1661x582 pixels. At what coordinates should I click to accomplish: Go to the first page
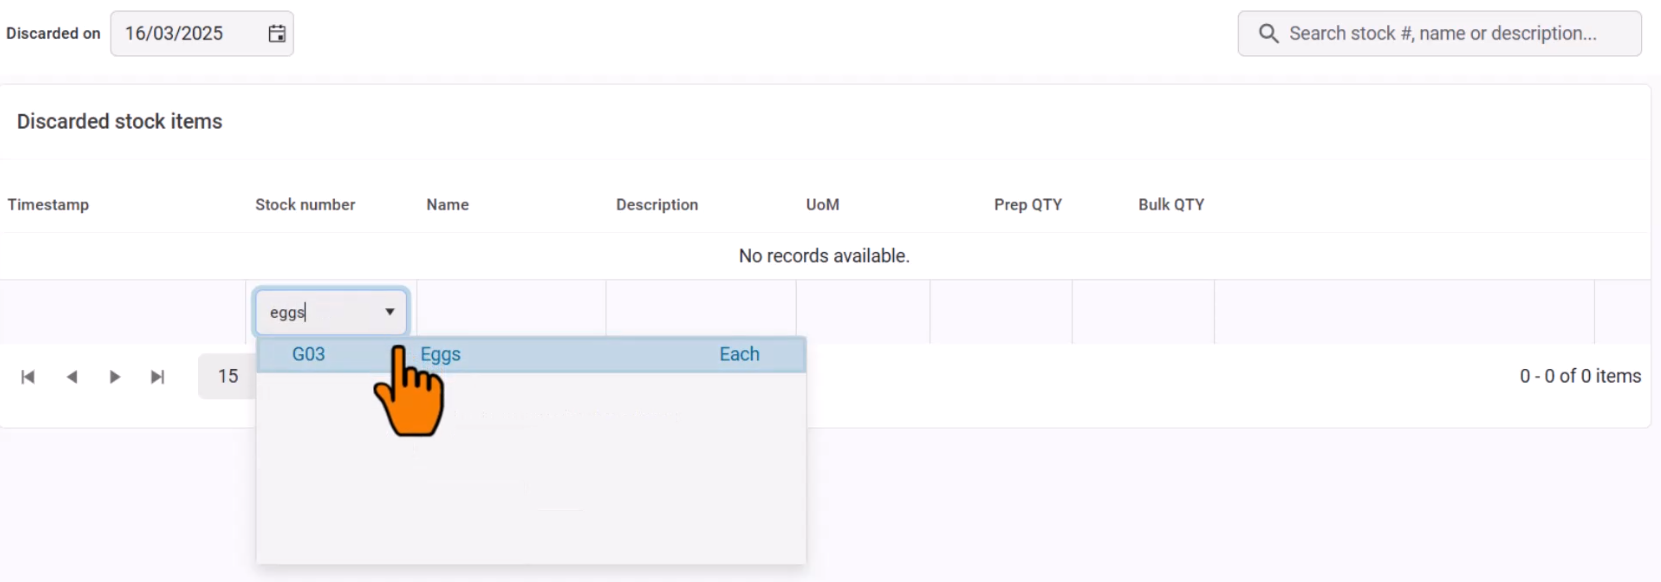click(28, 377)
